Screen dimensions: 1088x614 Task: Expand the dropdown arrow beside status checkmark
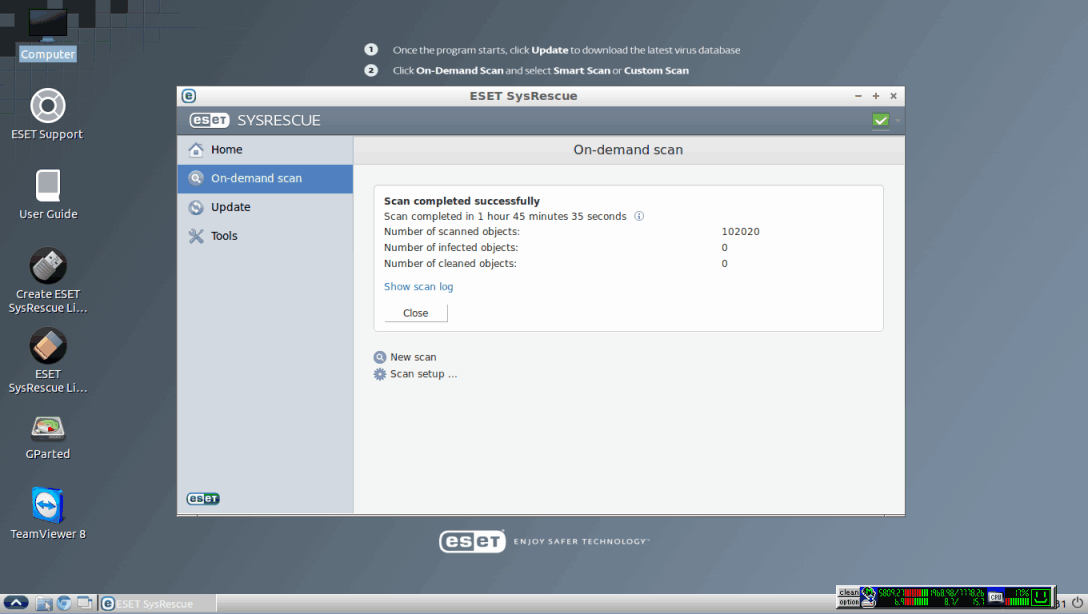pyautogui.click(x=898, y=121)
